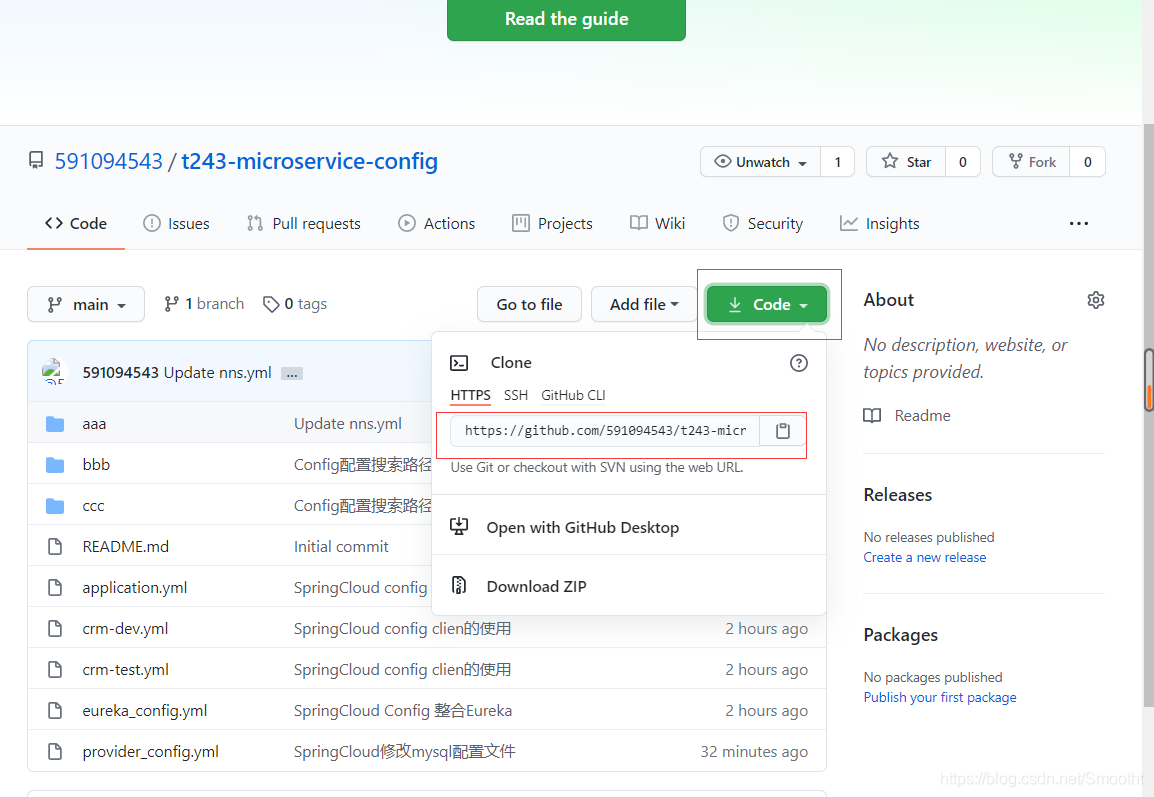The height and width of the screenshot is (797, 1154).
Task: Click the zip file icon beside Download ZIP
Action: pos(459,586)
